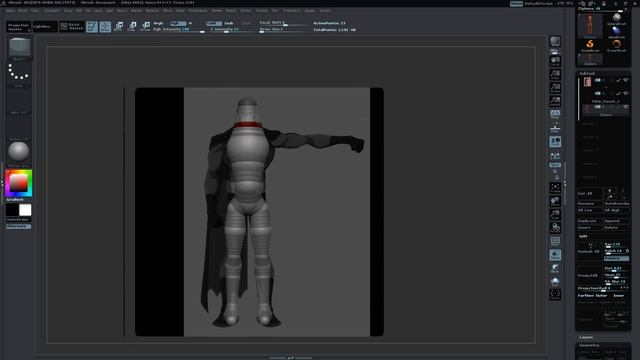Open the Document menu
Image resolution: width=640 pixels, height=360 pixels.
tap(52, 11)
